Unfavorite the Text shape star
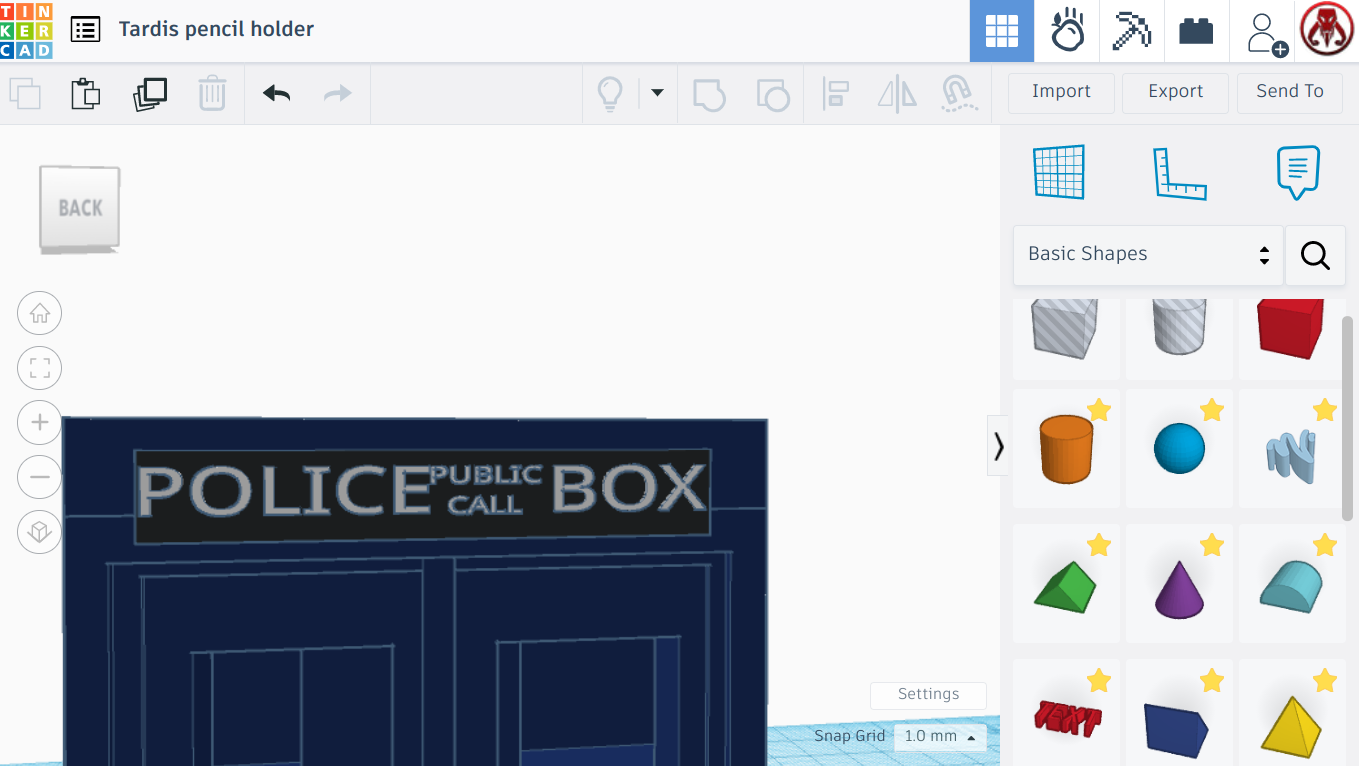 [1099, 681]
